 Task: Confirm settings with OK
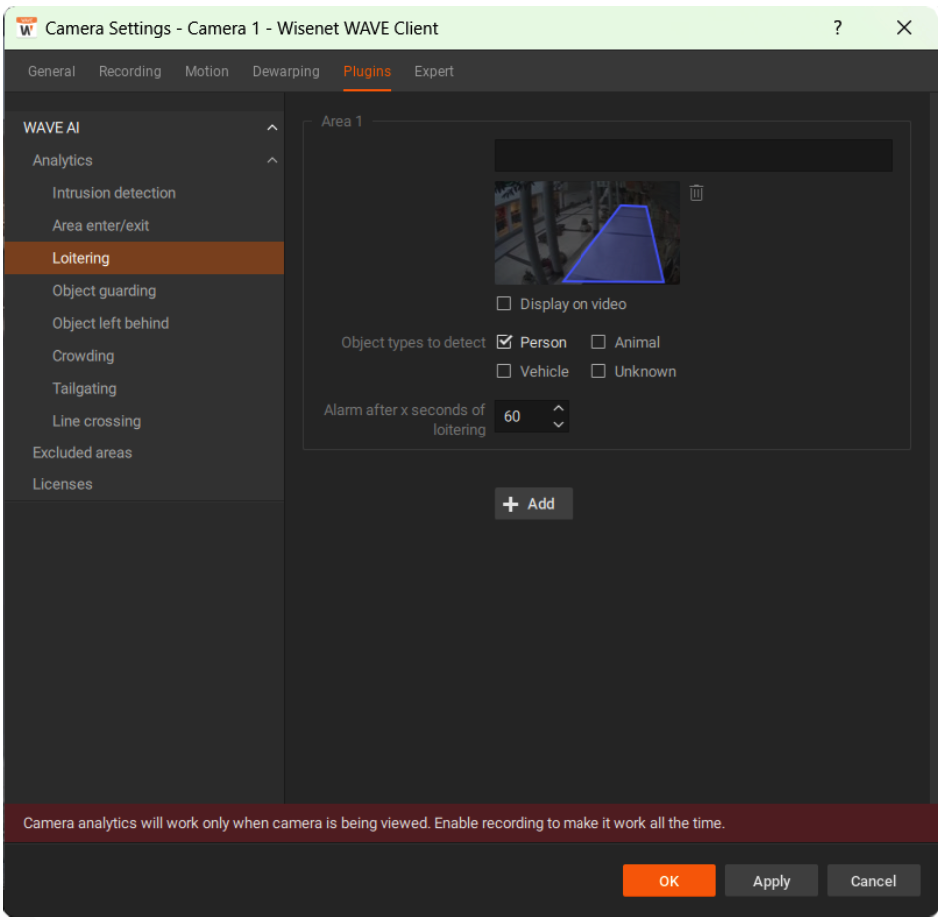[x=669, y=880]
